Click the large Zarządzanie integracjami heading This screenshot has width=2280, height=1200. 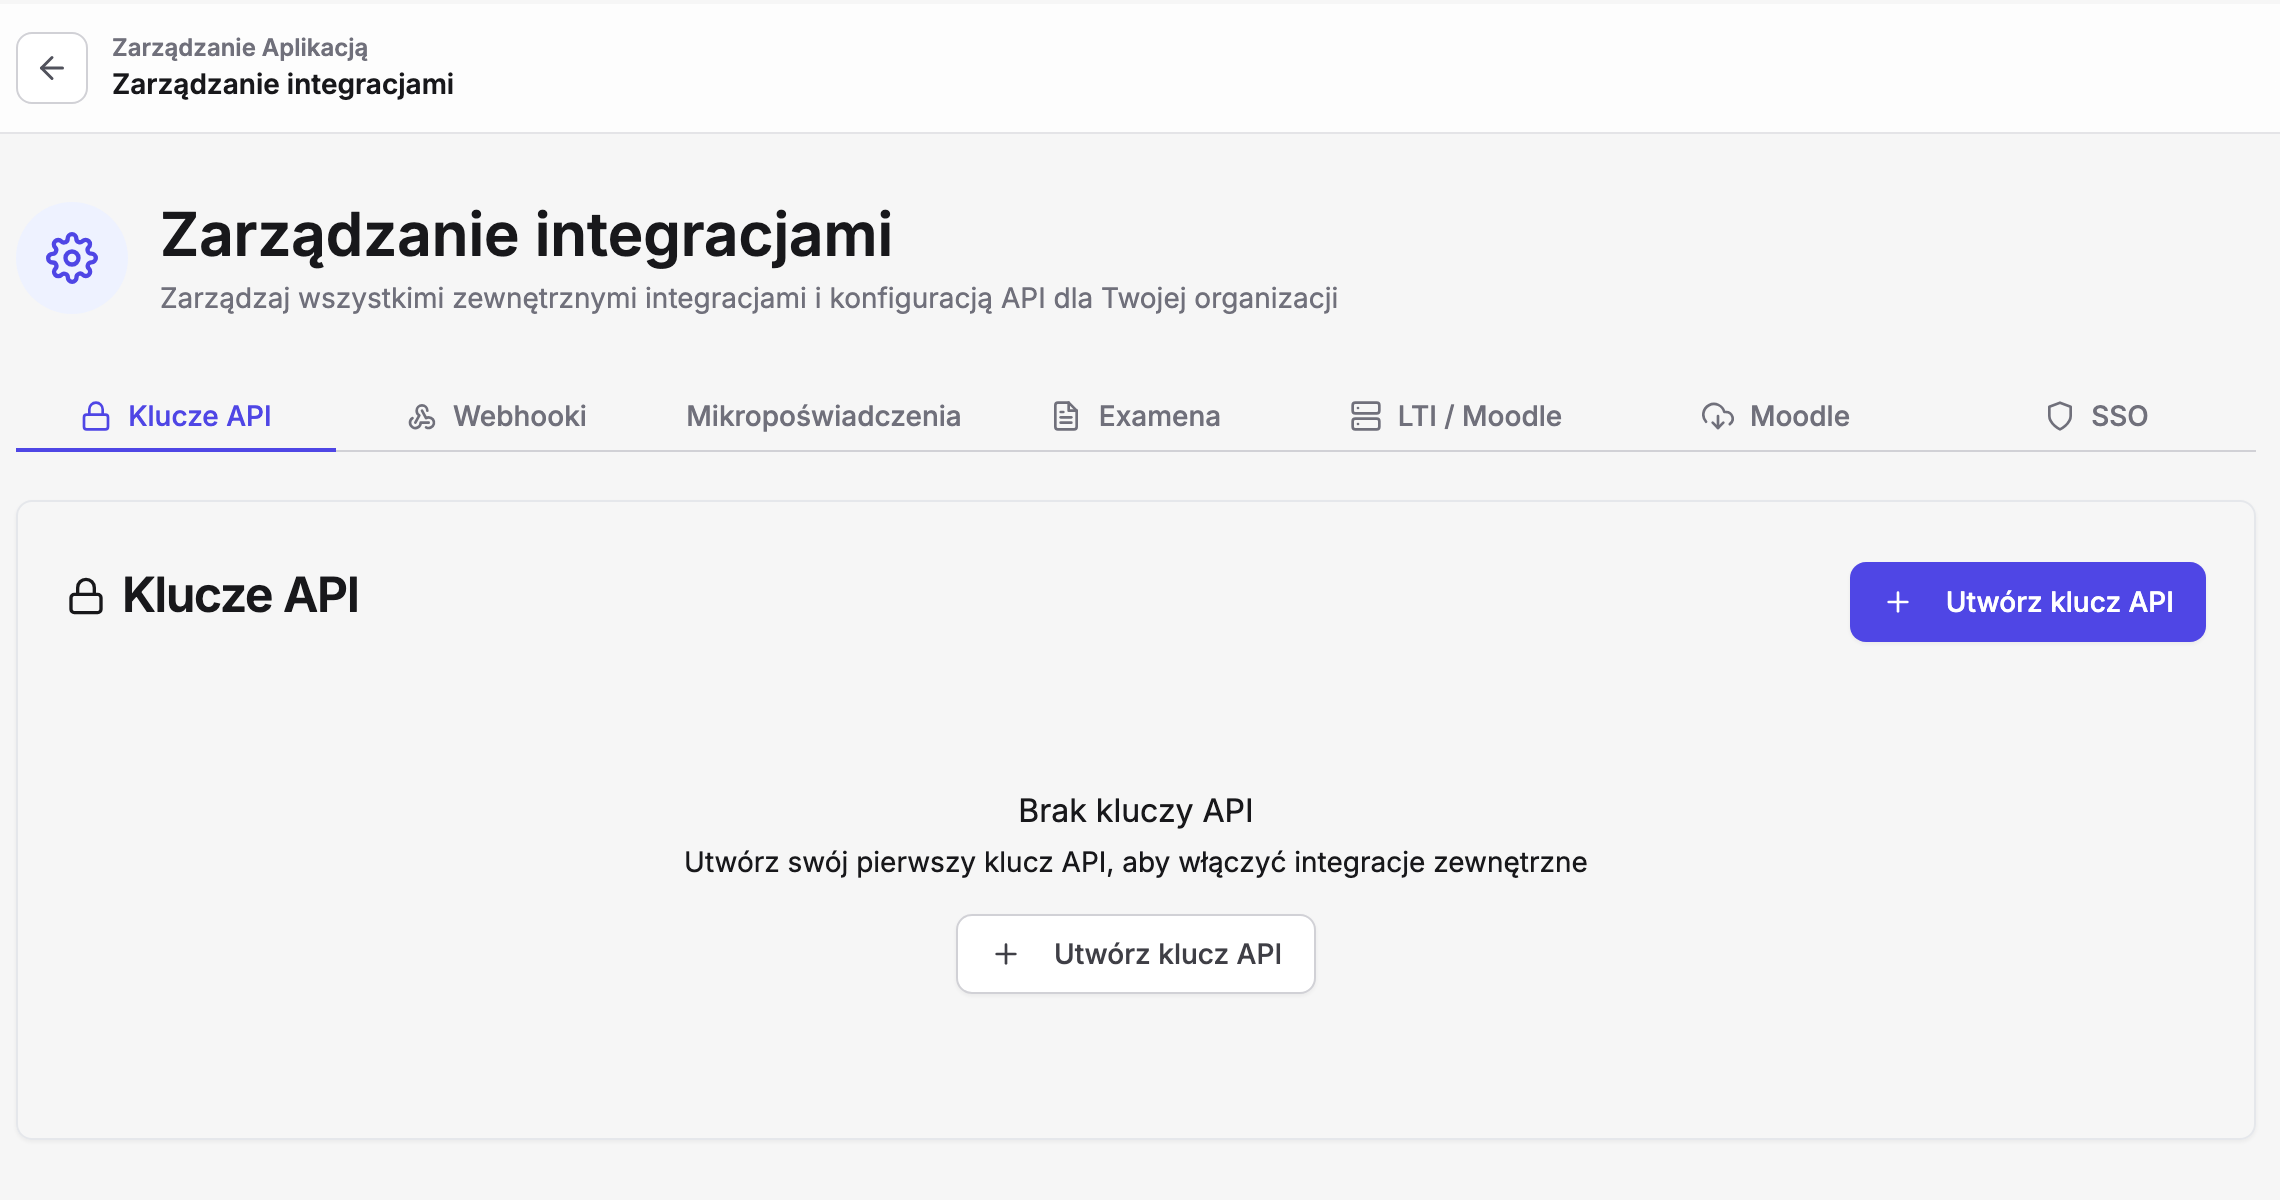pyautogui.click(x=526, y=236)
